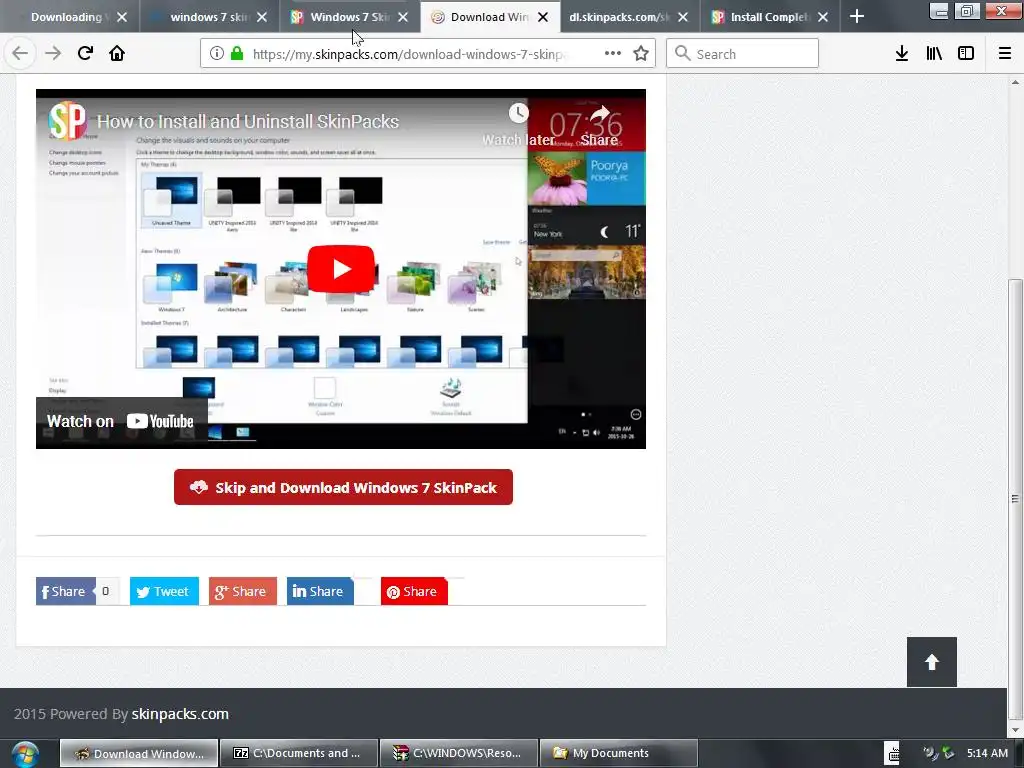Click the keyboard tray icon
The width and height of the screenshot is (1024, 768).
pyautogui.click(x=893, y=753)
